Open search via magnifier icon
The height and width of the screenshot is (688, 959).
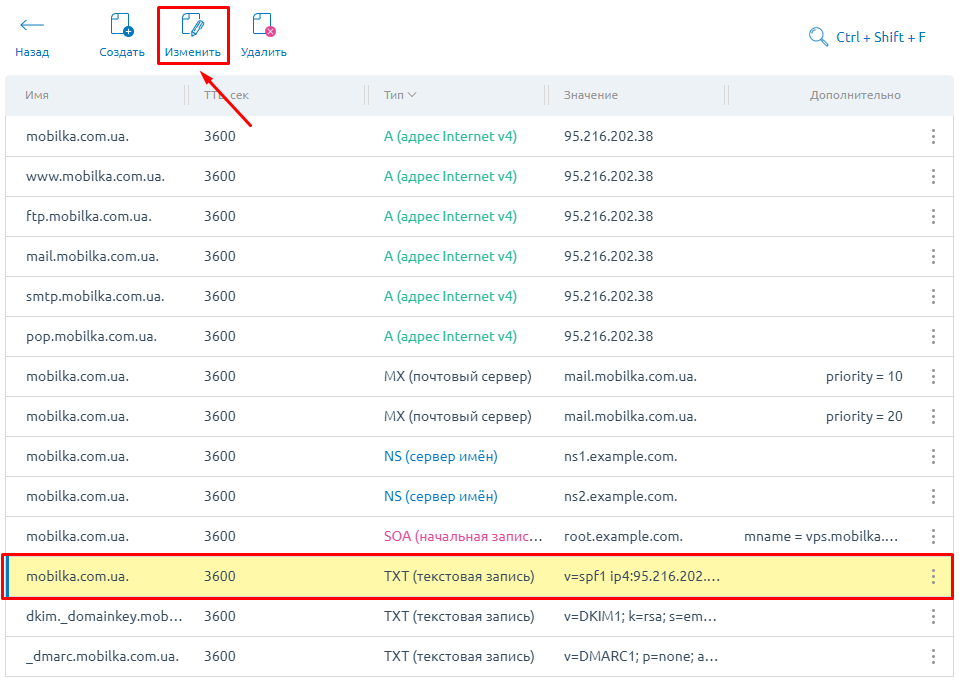pos(818,37)
